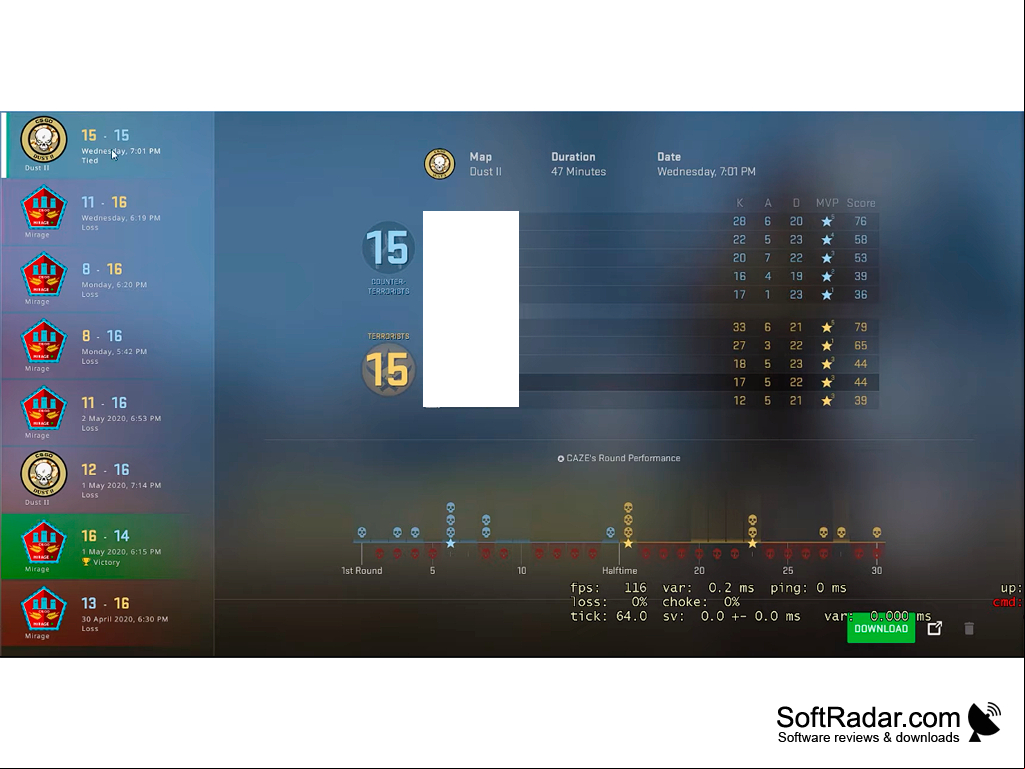
Task: Click the single blue skull above 1st Round
Action: (x=361, y=532)
